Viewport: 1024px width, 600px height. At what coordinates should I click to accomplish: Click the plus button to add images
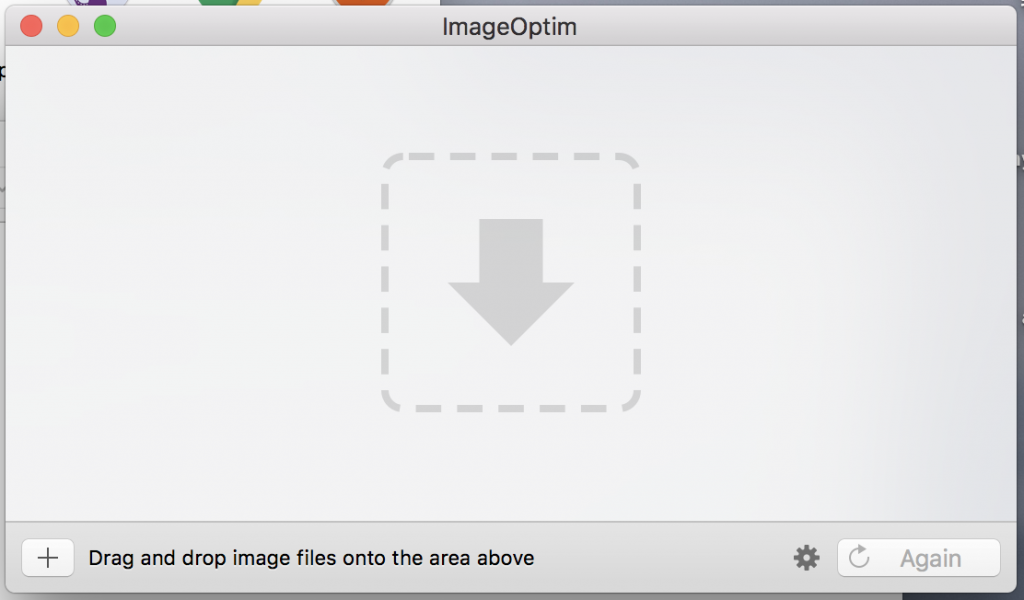coord(48,558)
